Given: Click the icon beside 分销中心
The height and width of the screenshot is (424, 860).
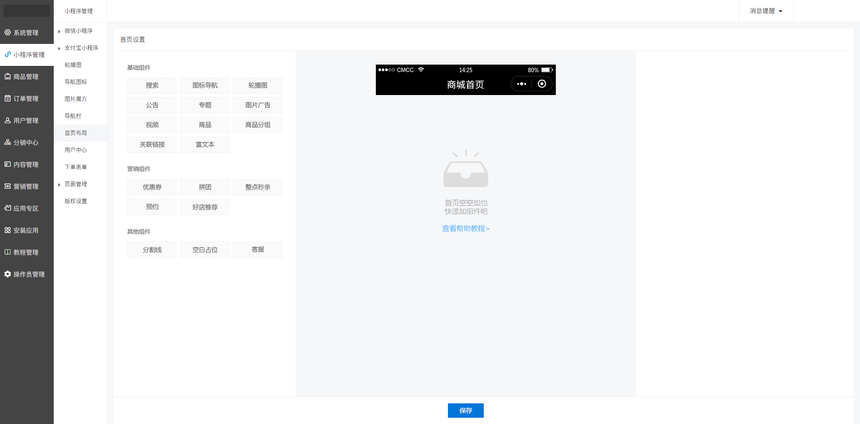Looking at the screenshot, I should 7,143.
